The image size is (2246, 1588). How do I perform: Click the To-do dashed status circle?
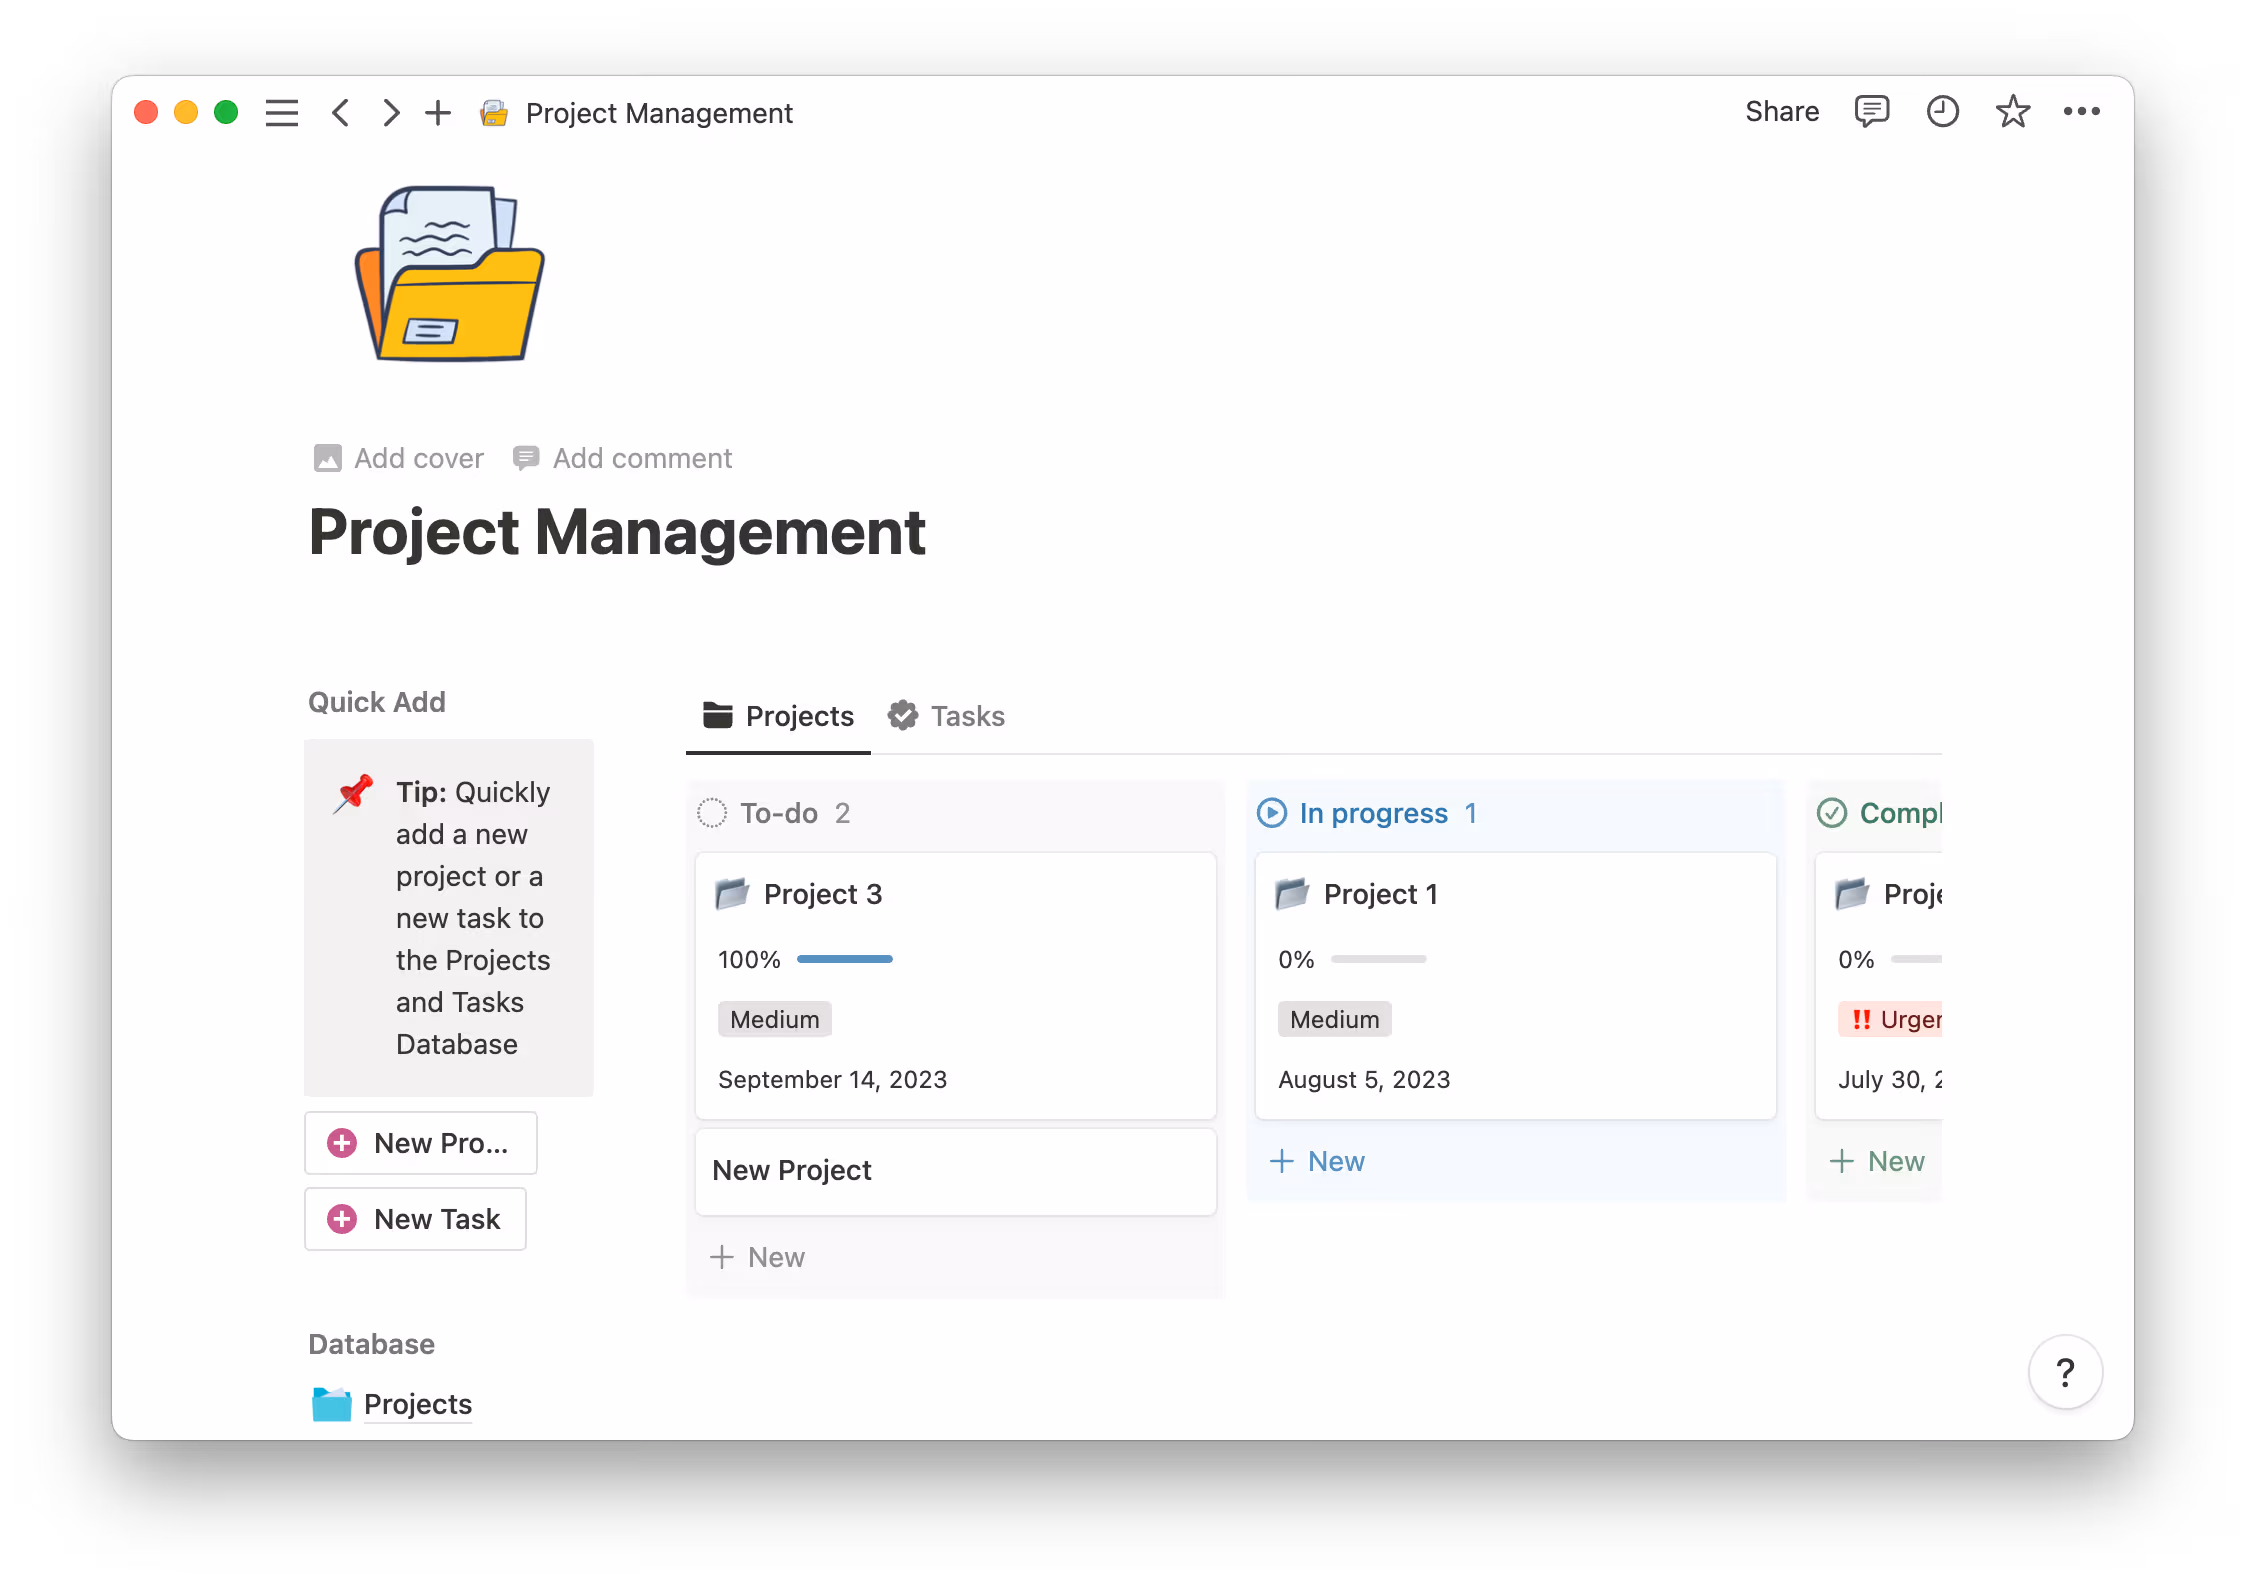click(x=711, y=813)
